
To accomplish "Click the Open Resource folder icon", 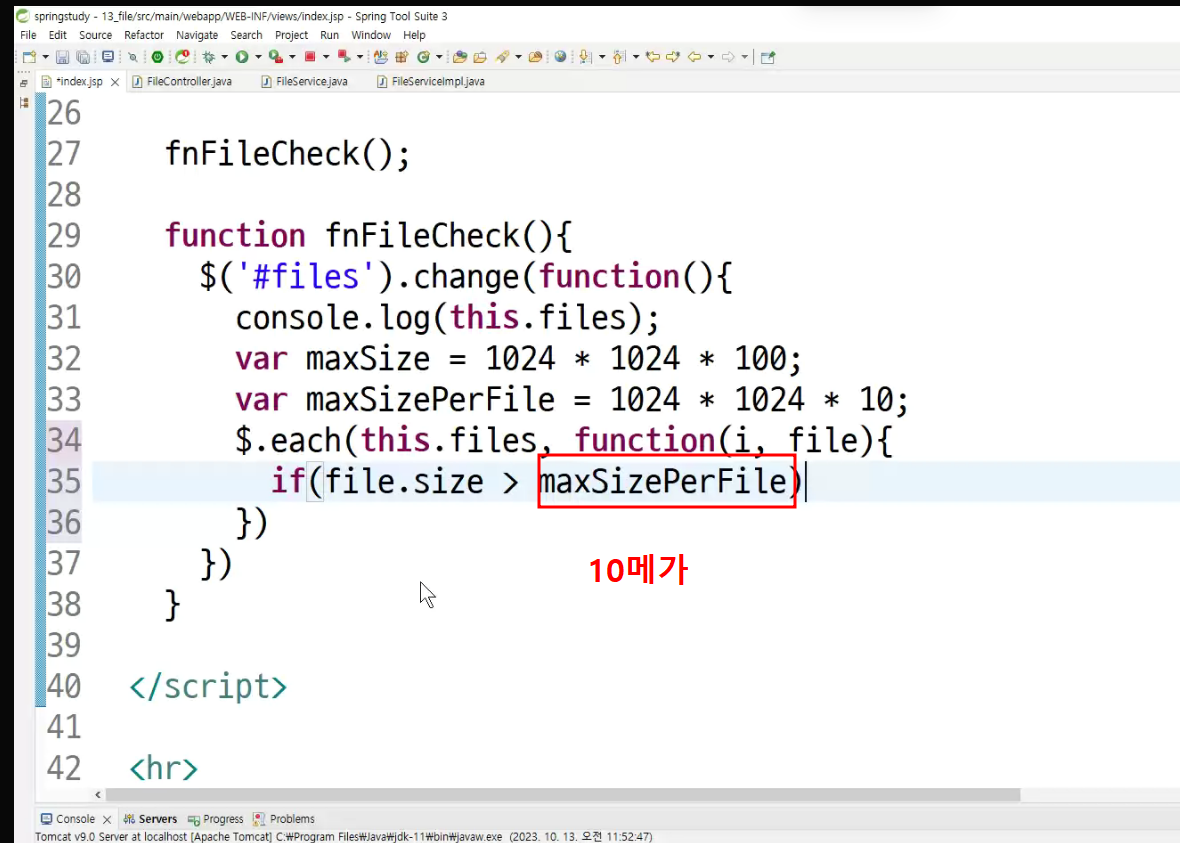I will click(480, 56).
